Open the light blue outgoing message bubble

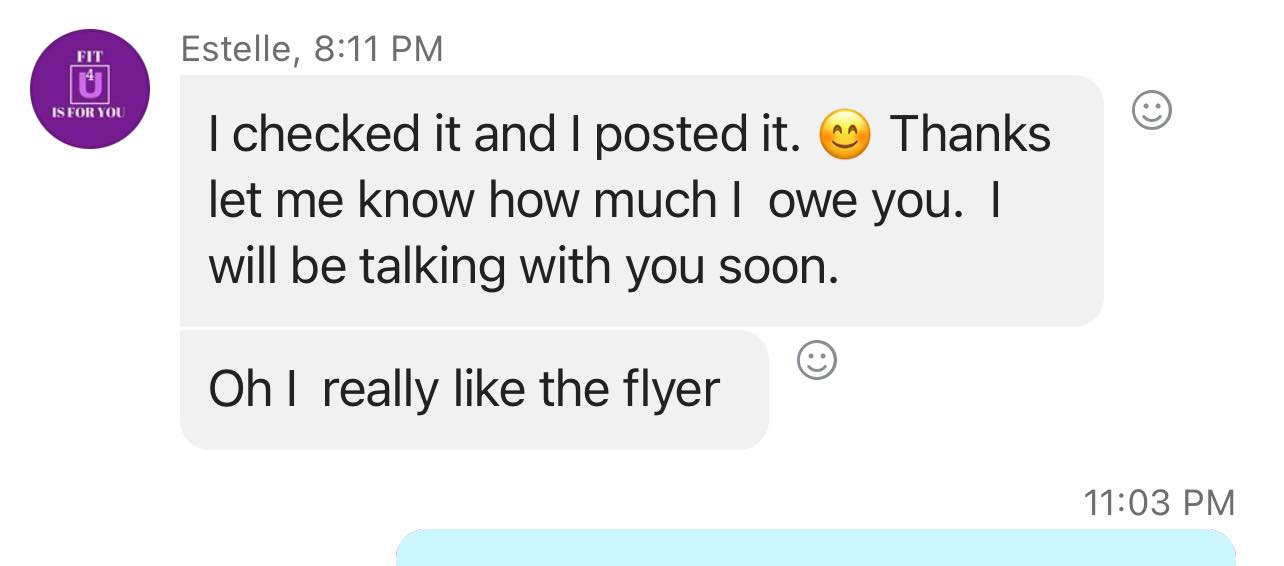coord(815,548)
